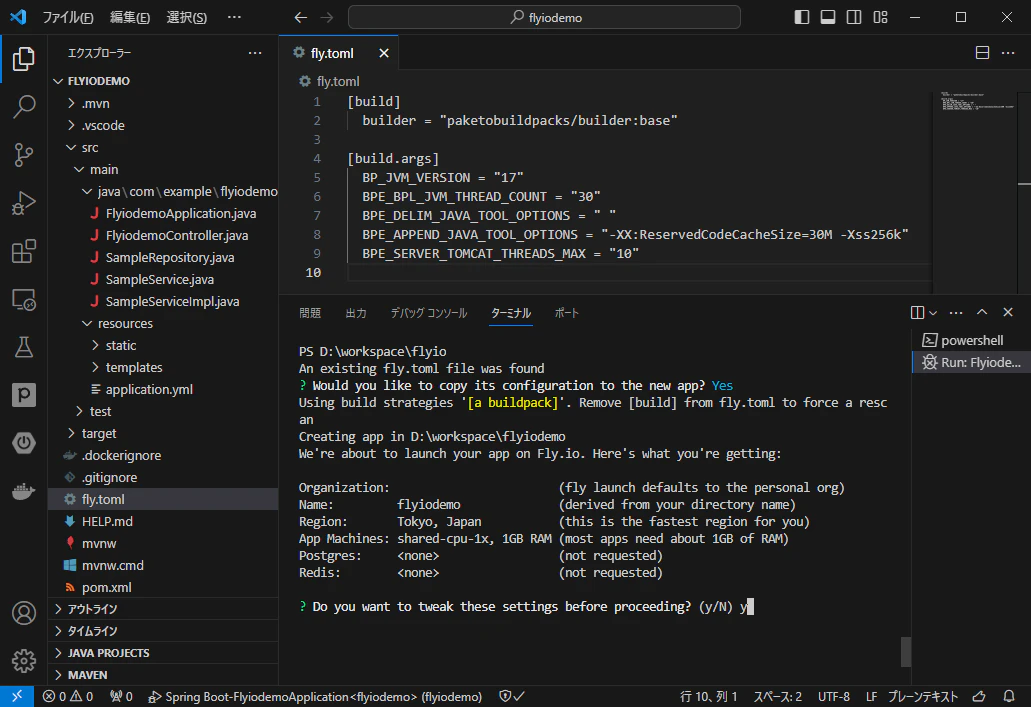Image resolution: width=1031 pixels, height=707 pixels.
Task: Open the Spring Boot Dashboard power icon
Action: [x=24, y=443]
